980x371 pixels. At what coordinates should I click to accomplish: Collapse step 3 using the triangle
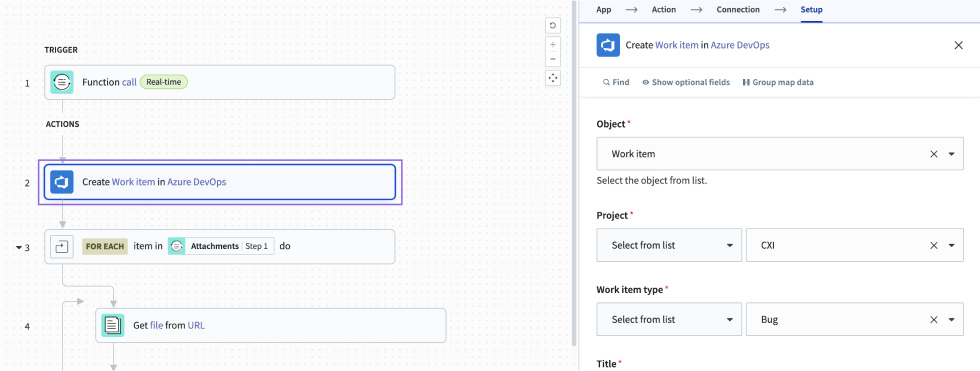(19, 247)
